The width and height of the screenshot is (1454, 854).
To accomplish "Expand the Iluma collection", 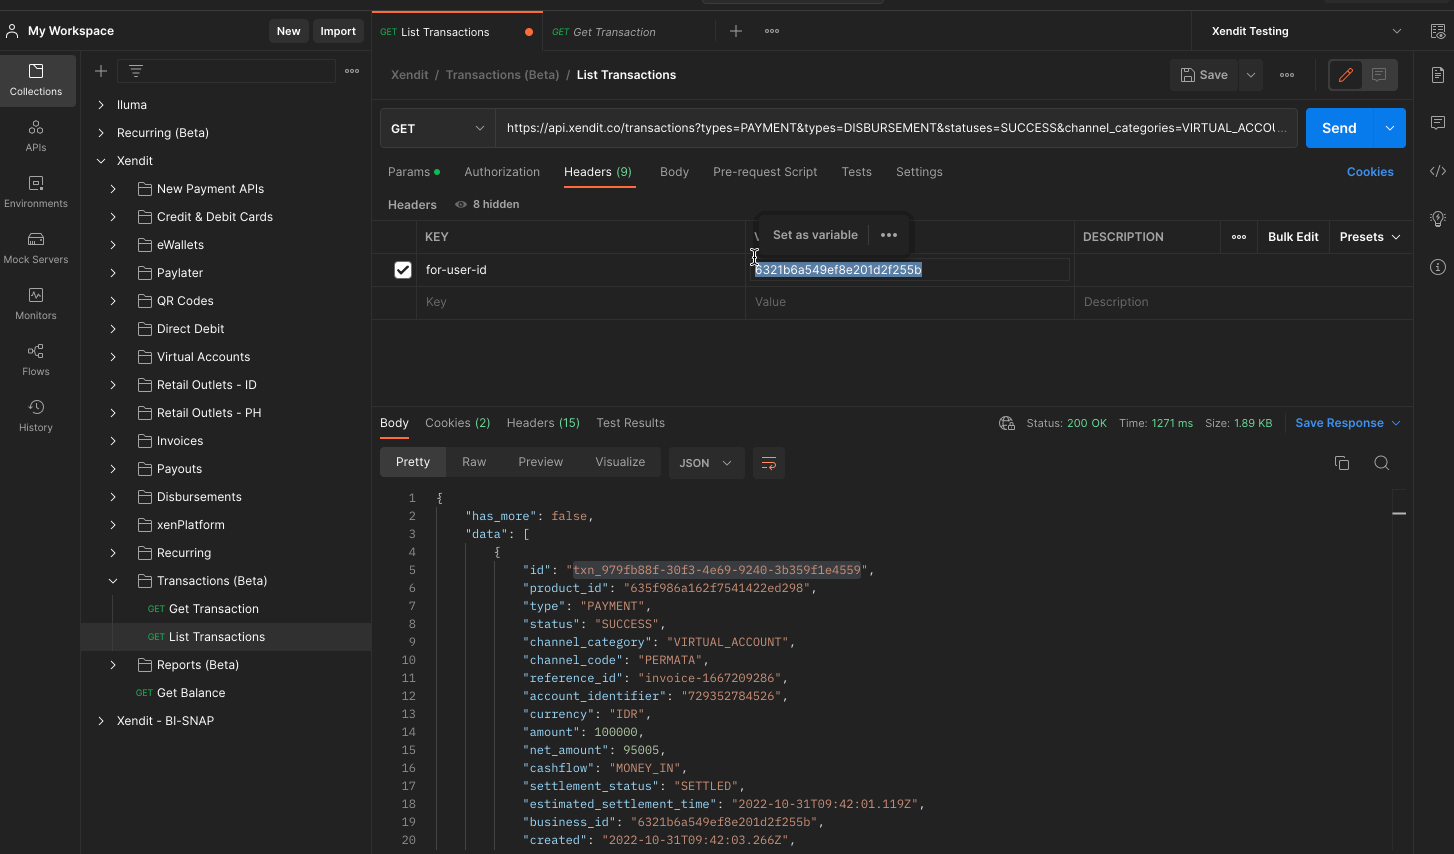I will click(x=101, y=105).
